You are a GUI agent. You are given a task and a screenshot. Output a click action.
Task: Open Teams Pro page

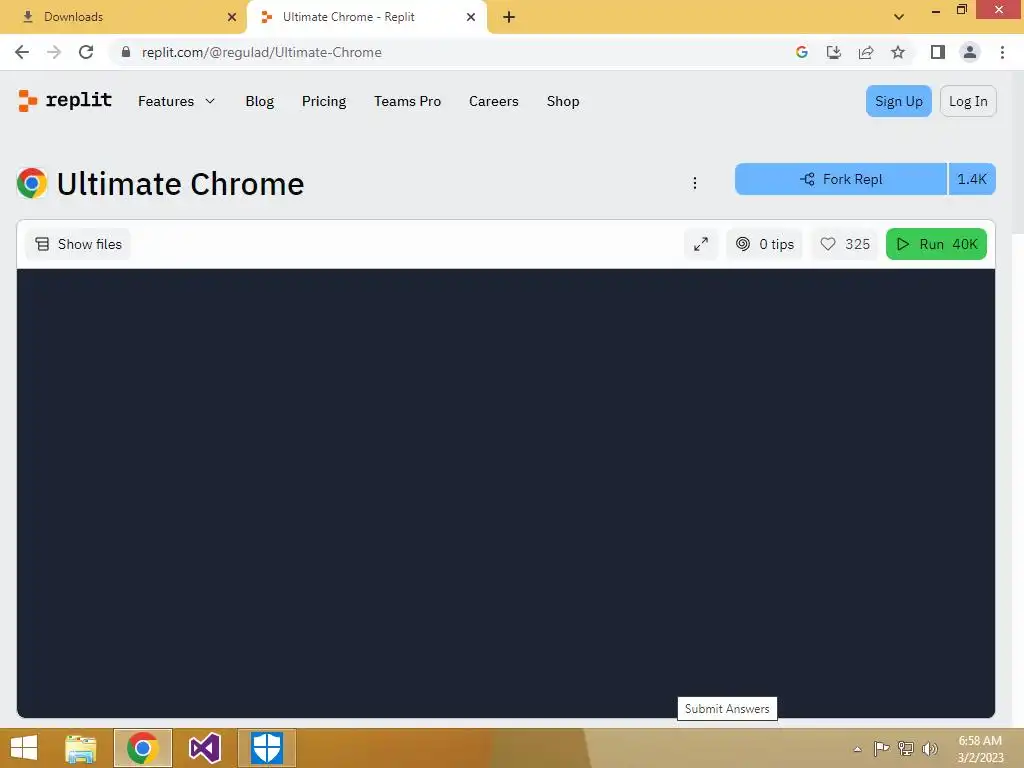pos(408,101)
